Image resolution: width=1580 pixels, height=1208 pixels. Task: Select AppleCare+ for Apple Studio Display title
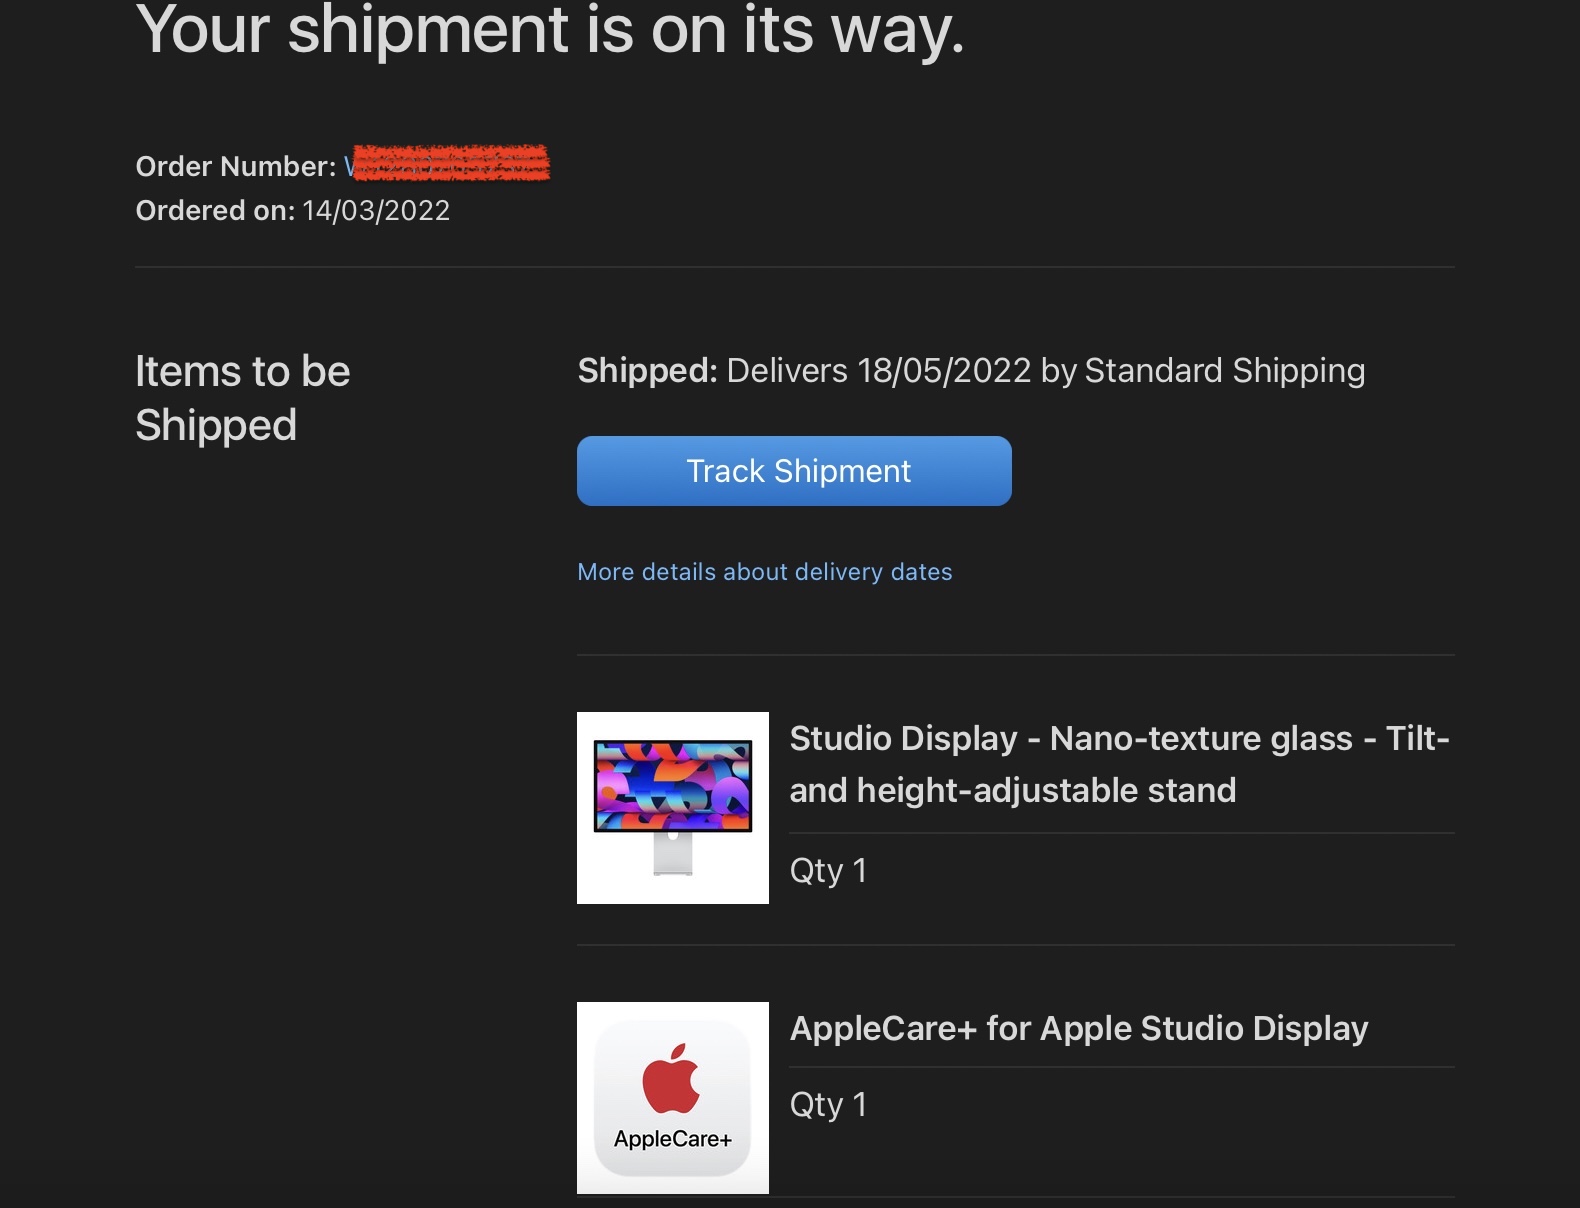1078,1028
